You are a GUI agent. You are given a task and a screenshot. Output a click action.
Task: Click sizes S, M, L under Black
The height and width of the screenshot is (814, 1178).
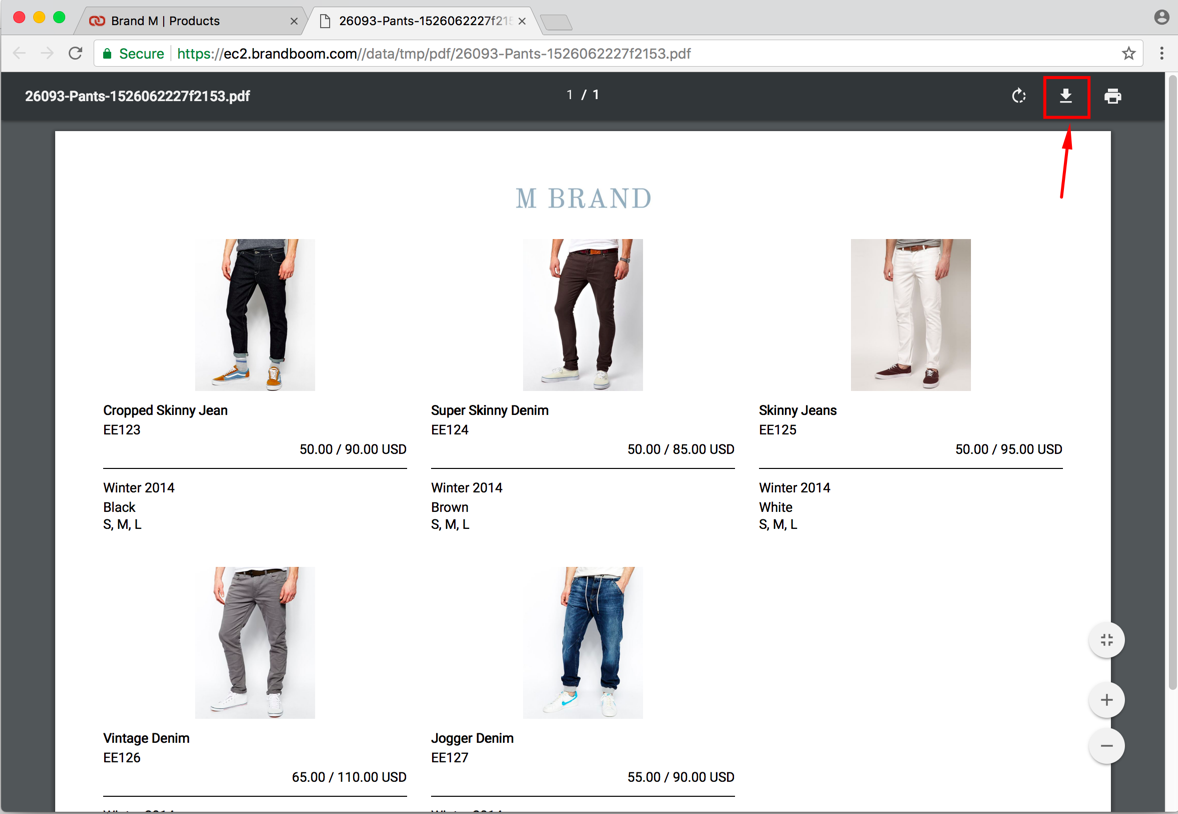(122, 525)
